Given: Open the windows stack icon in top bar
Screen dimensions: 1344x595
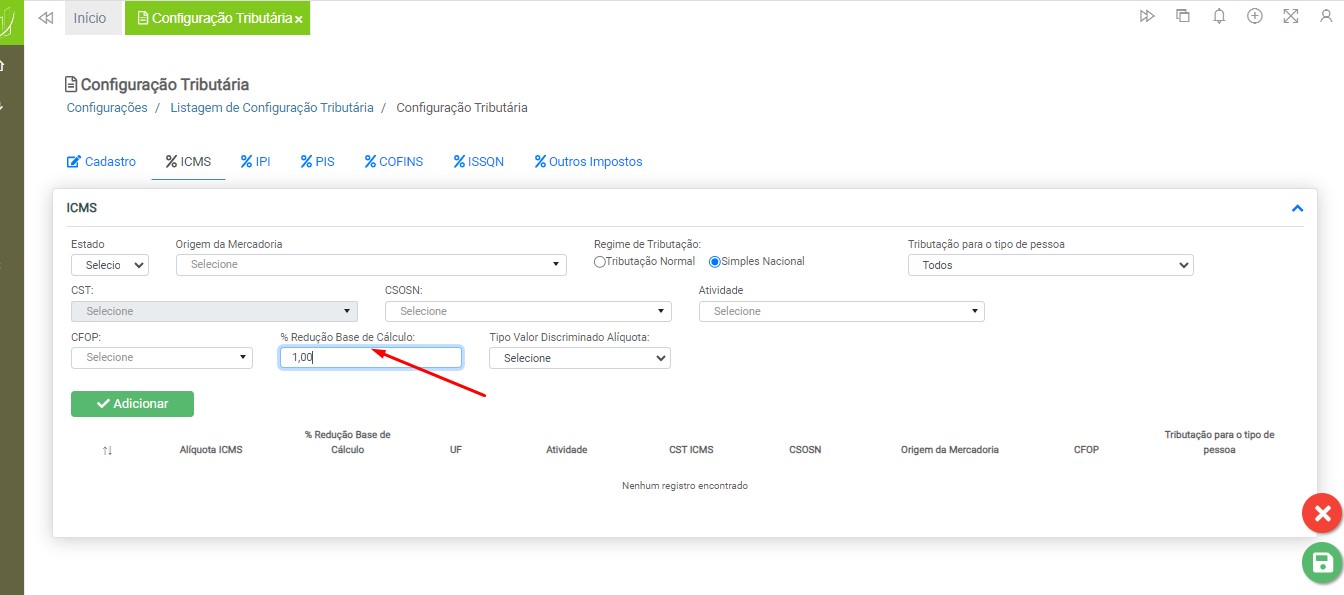Looking at the screenshot, I should point(1183,17).
